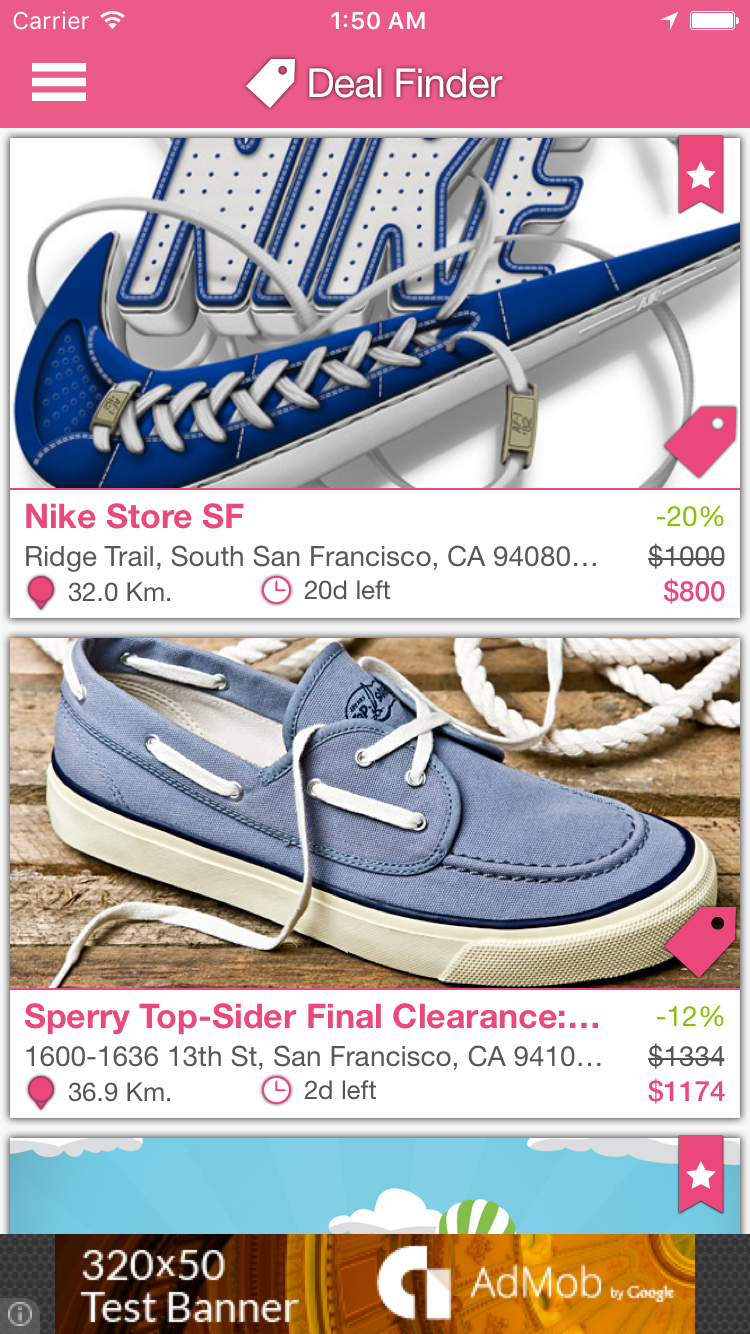Tap location pin next to 32.0 Km.

pos(41,592)
